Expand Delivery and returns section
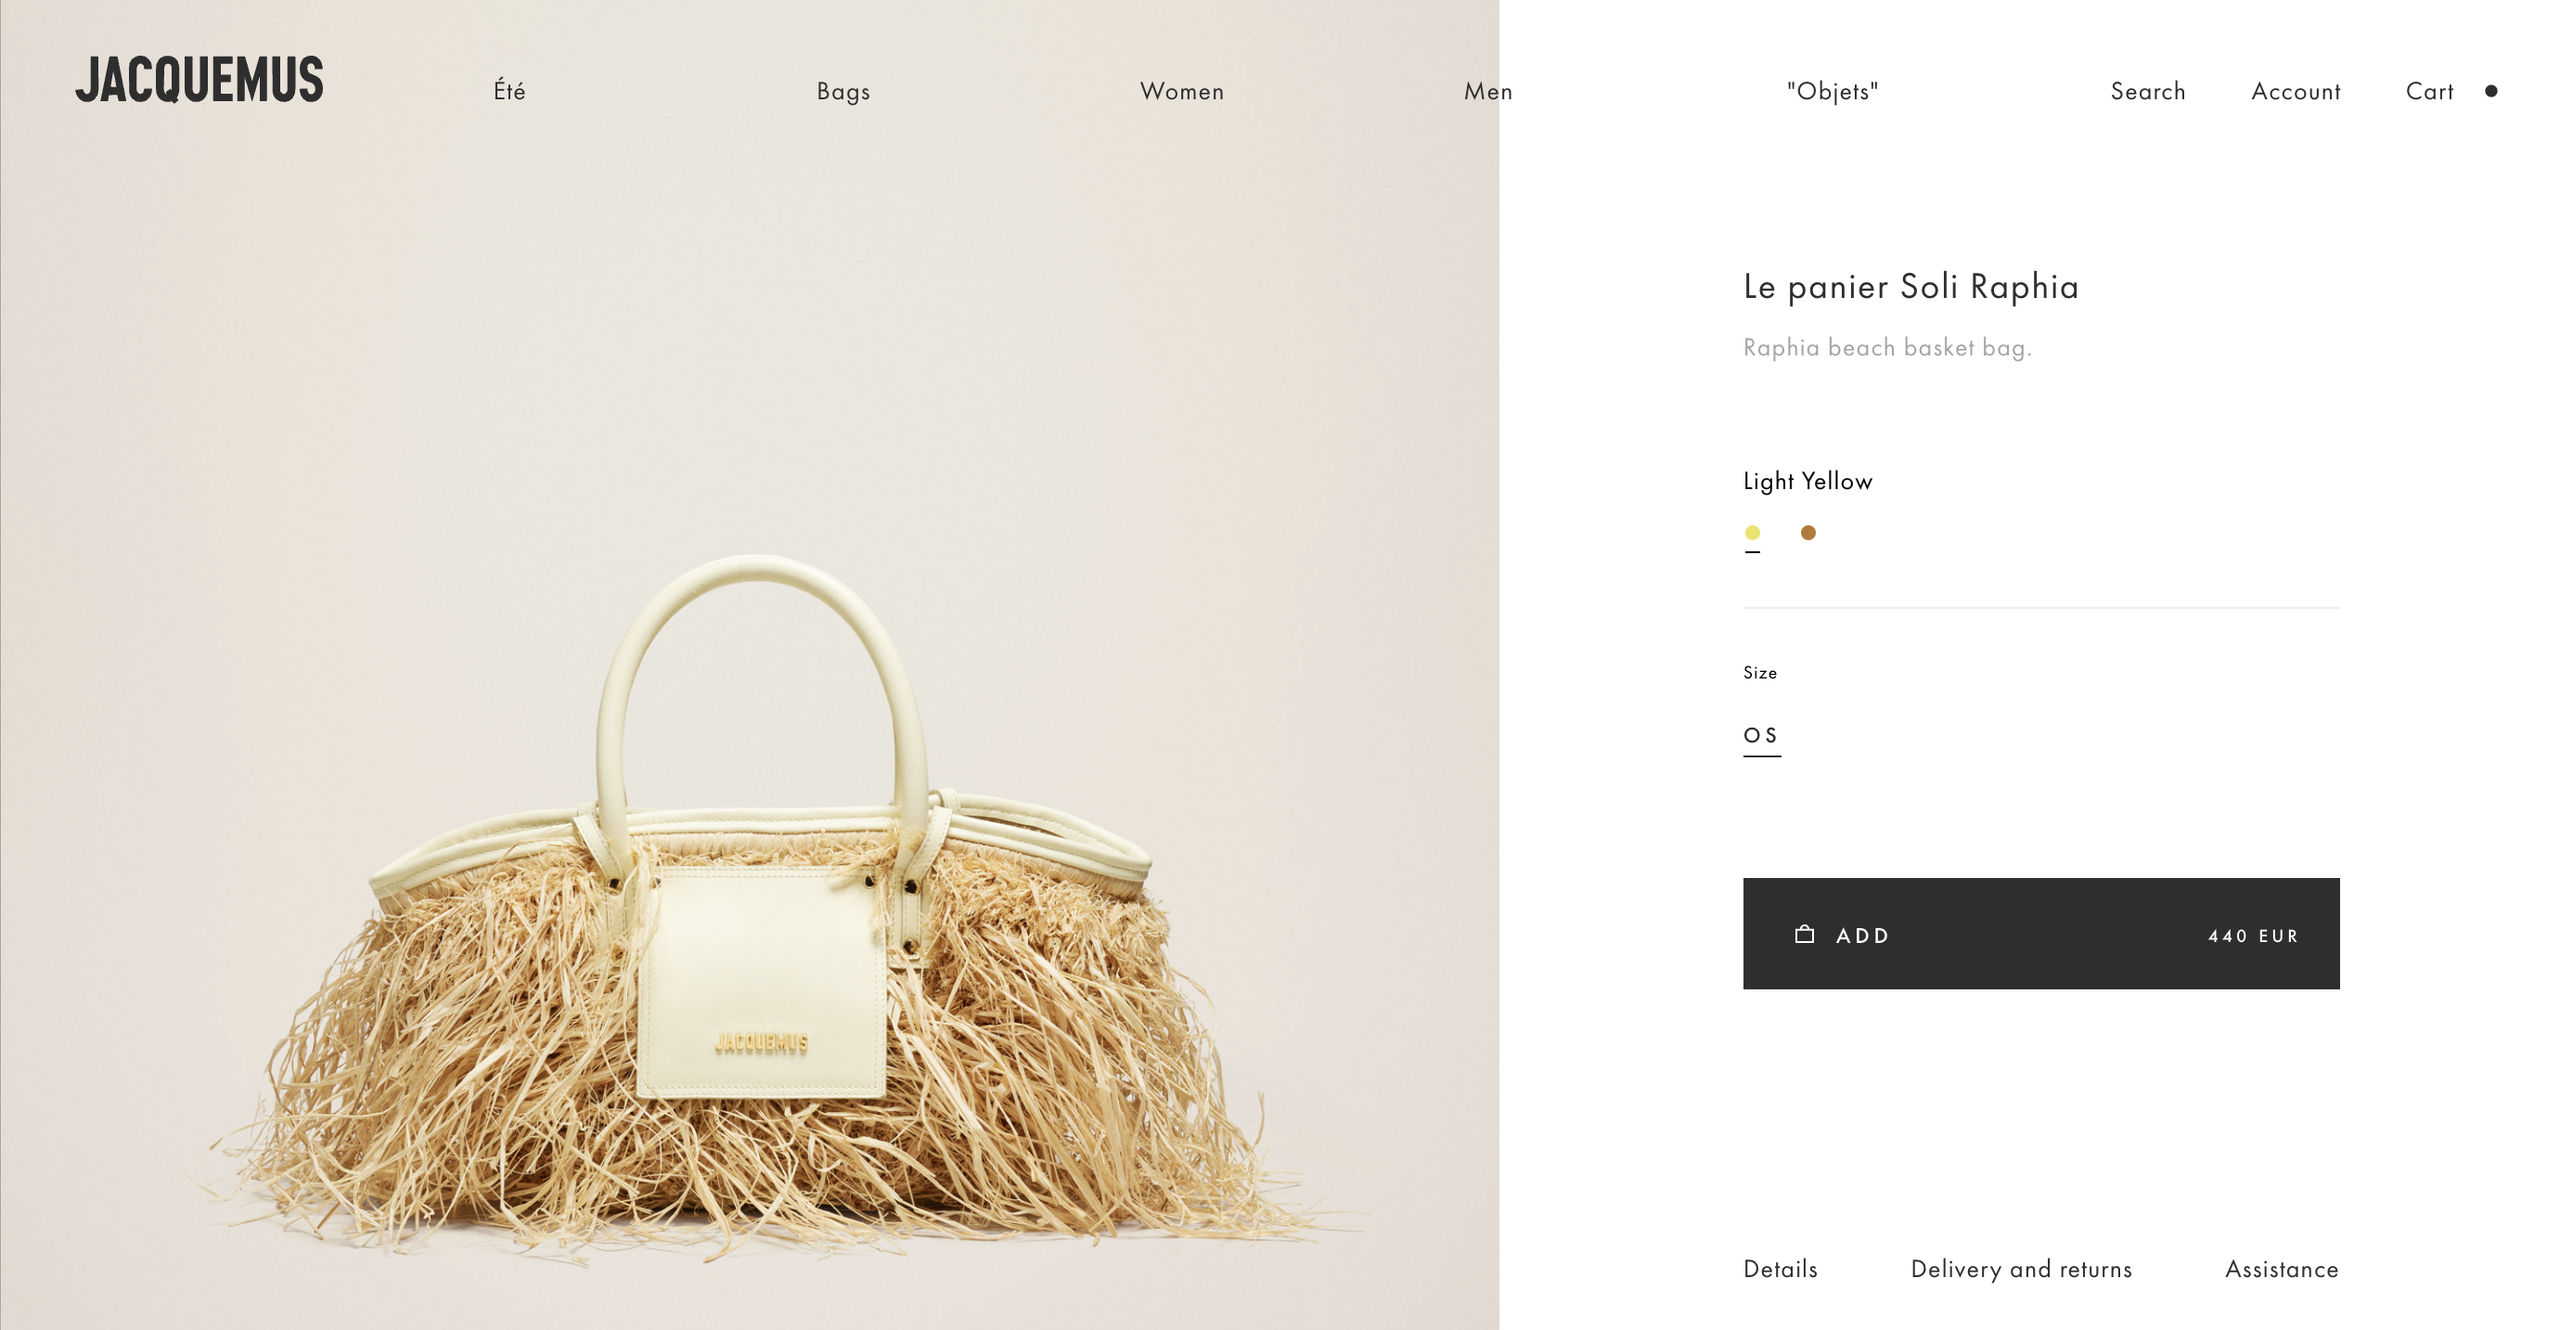 pyautogui.click(x=2021, y=1269)
